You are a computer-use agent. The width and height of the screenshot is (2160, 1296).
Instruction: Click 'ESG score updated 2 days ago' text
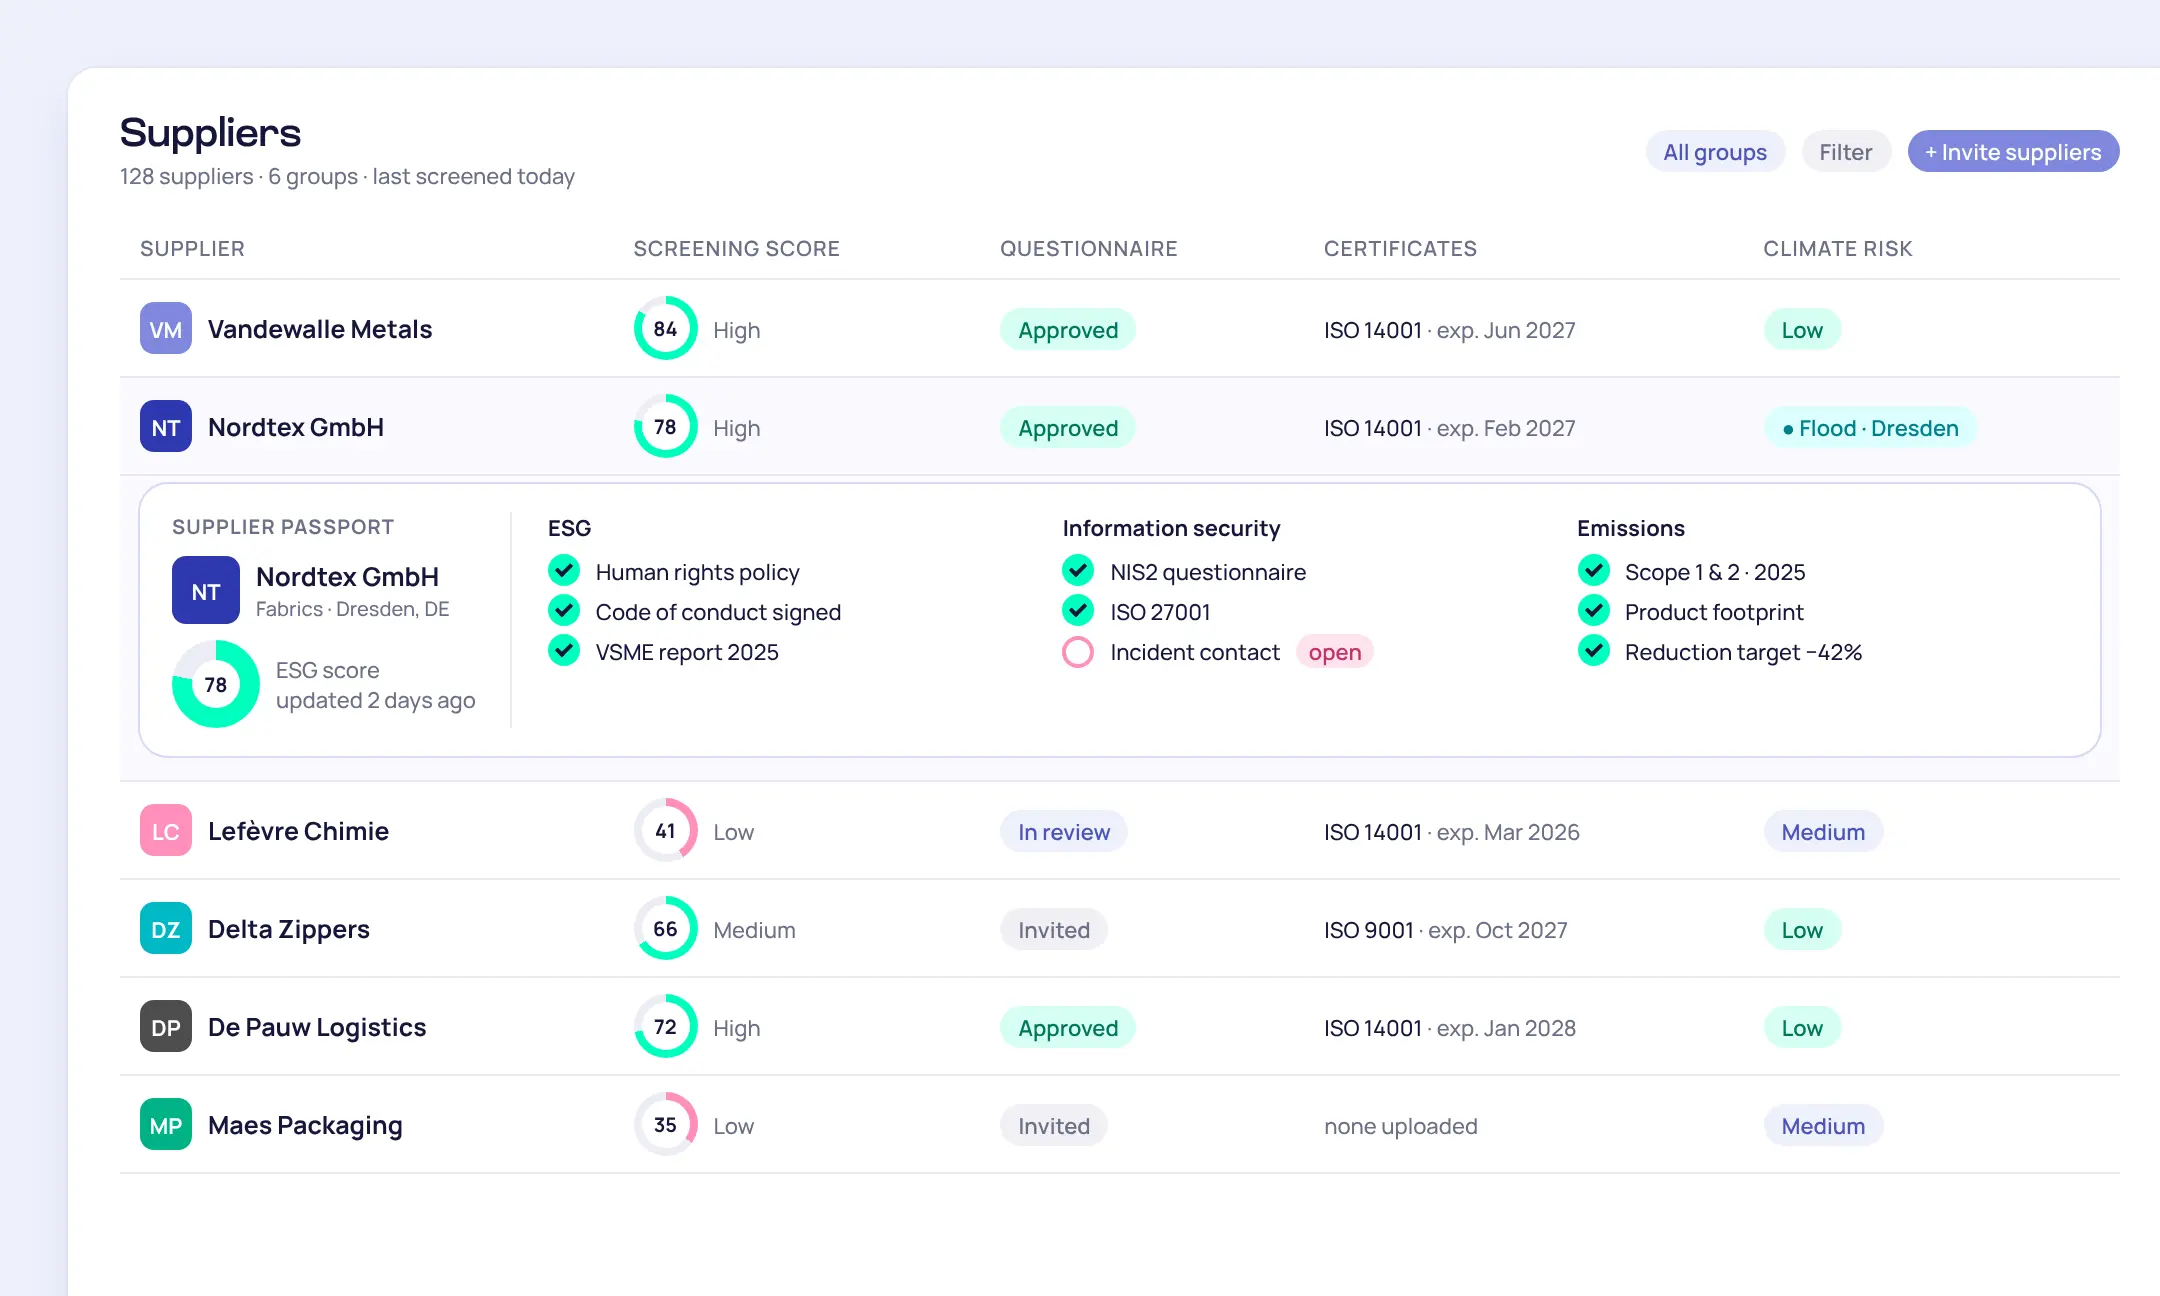(376, 685)
